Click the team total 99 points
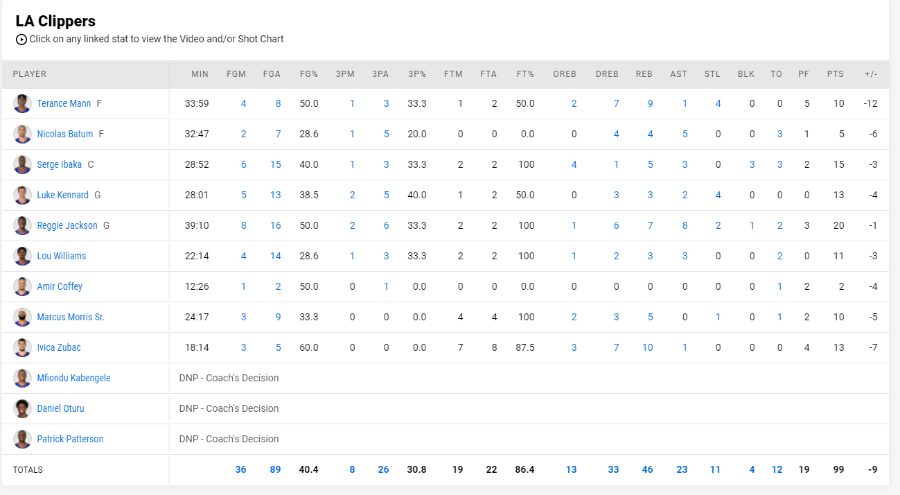The image size is (900, 495). click(839, 469)
